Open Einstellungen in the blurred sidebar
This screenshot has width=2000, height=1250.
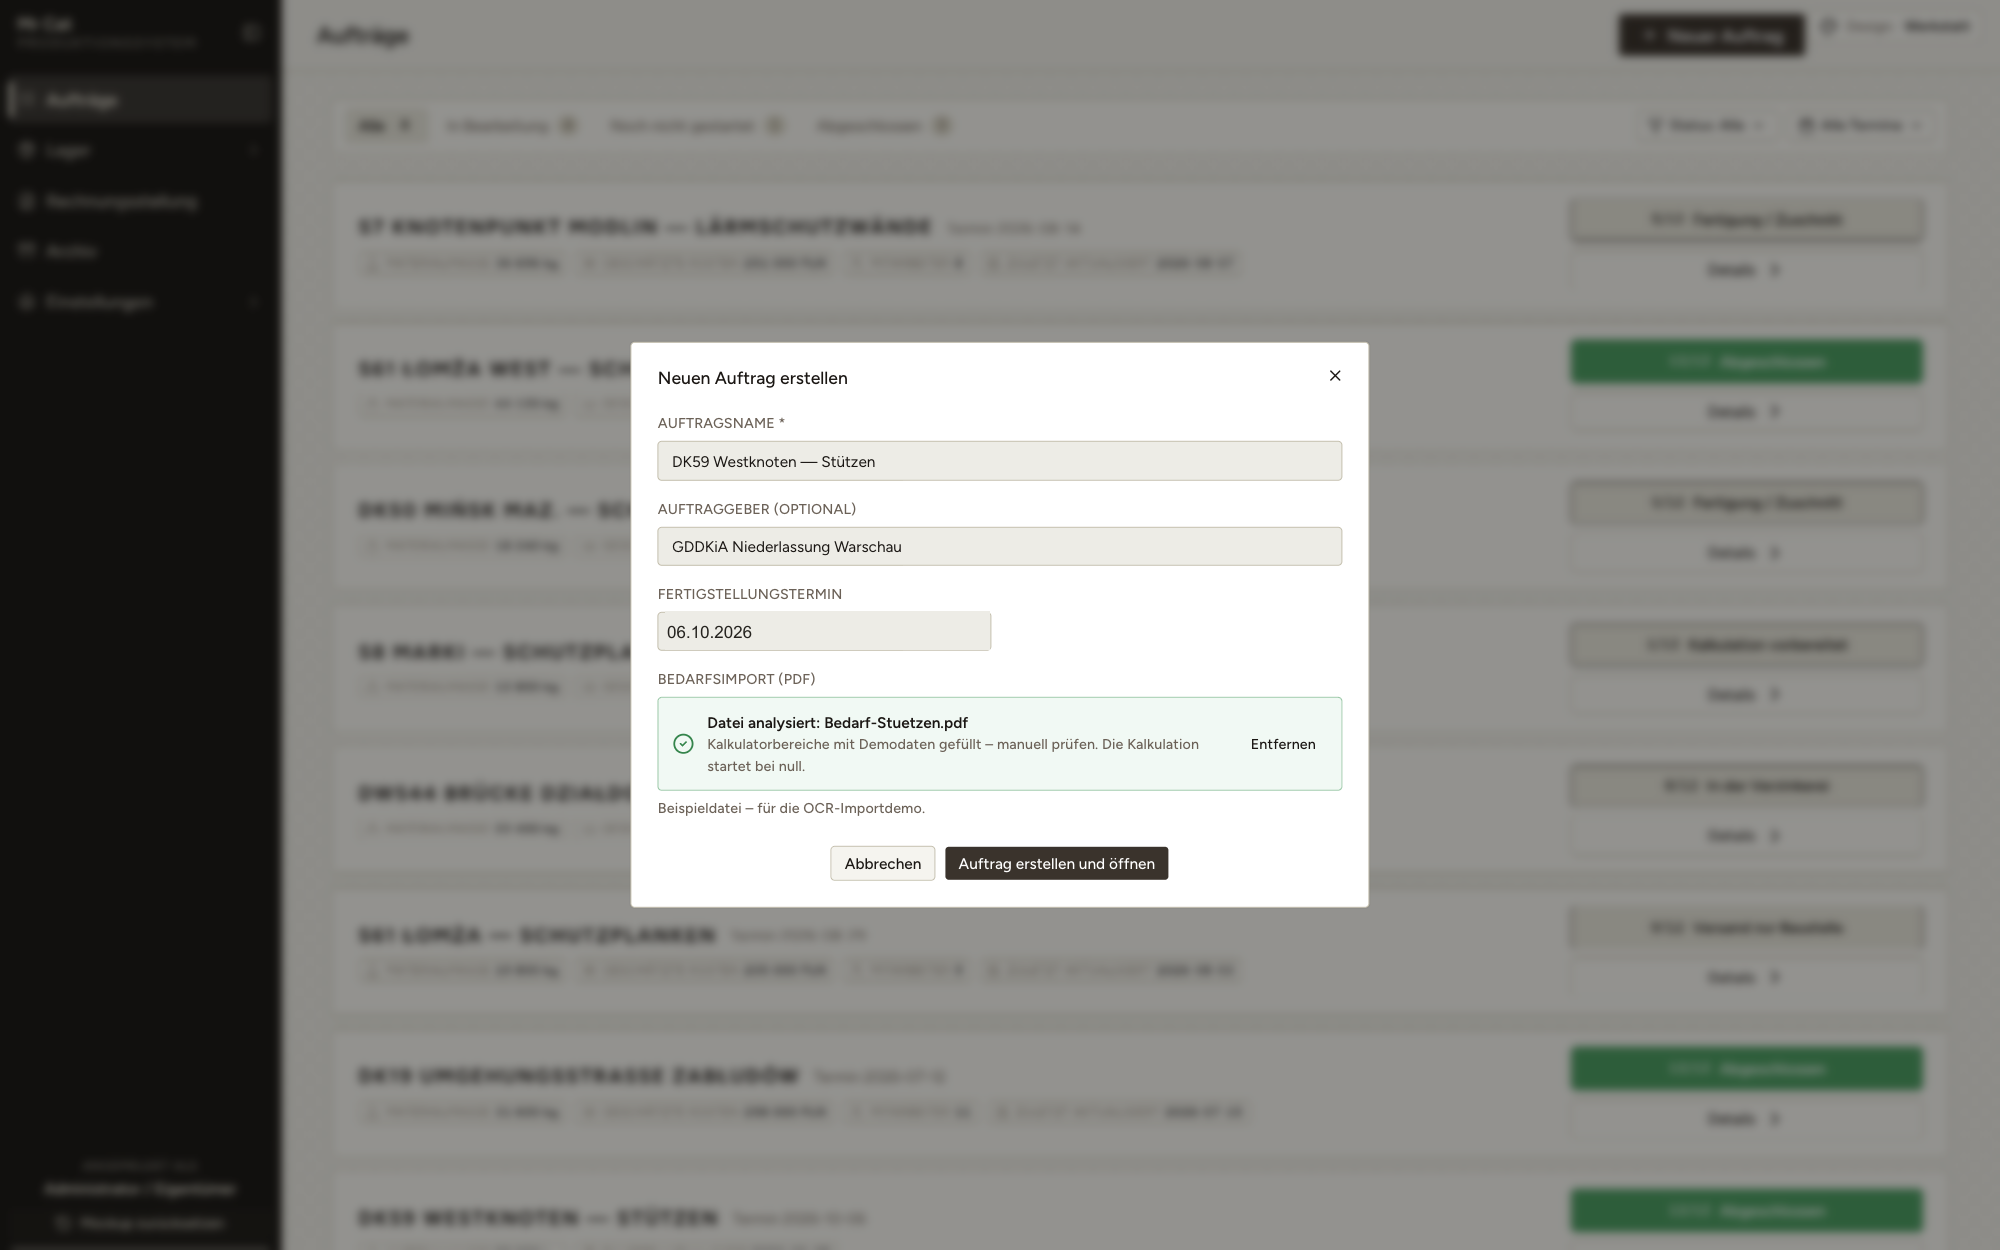click(140, 301)
